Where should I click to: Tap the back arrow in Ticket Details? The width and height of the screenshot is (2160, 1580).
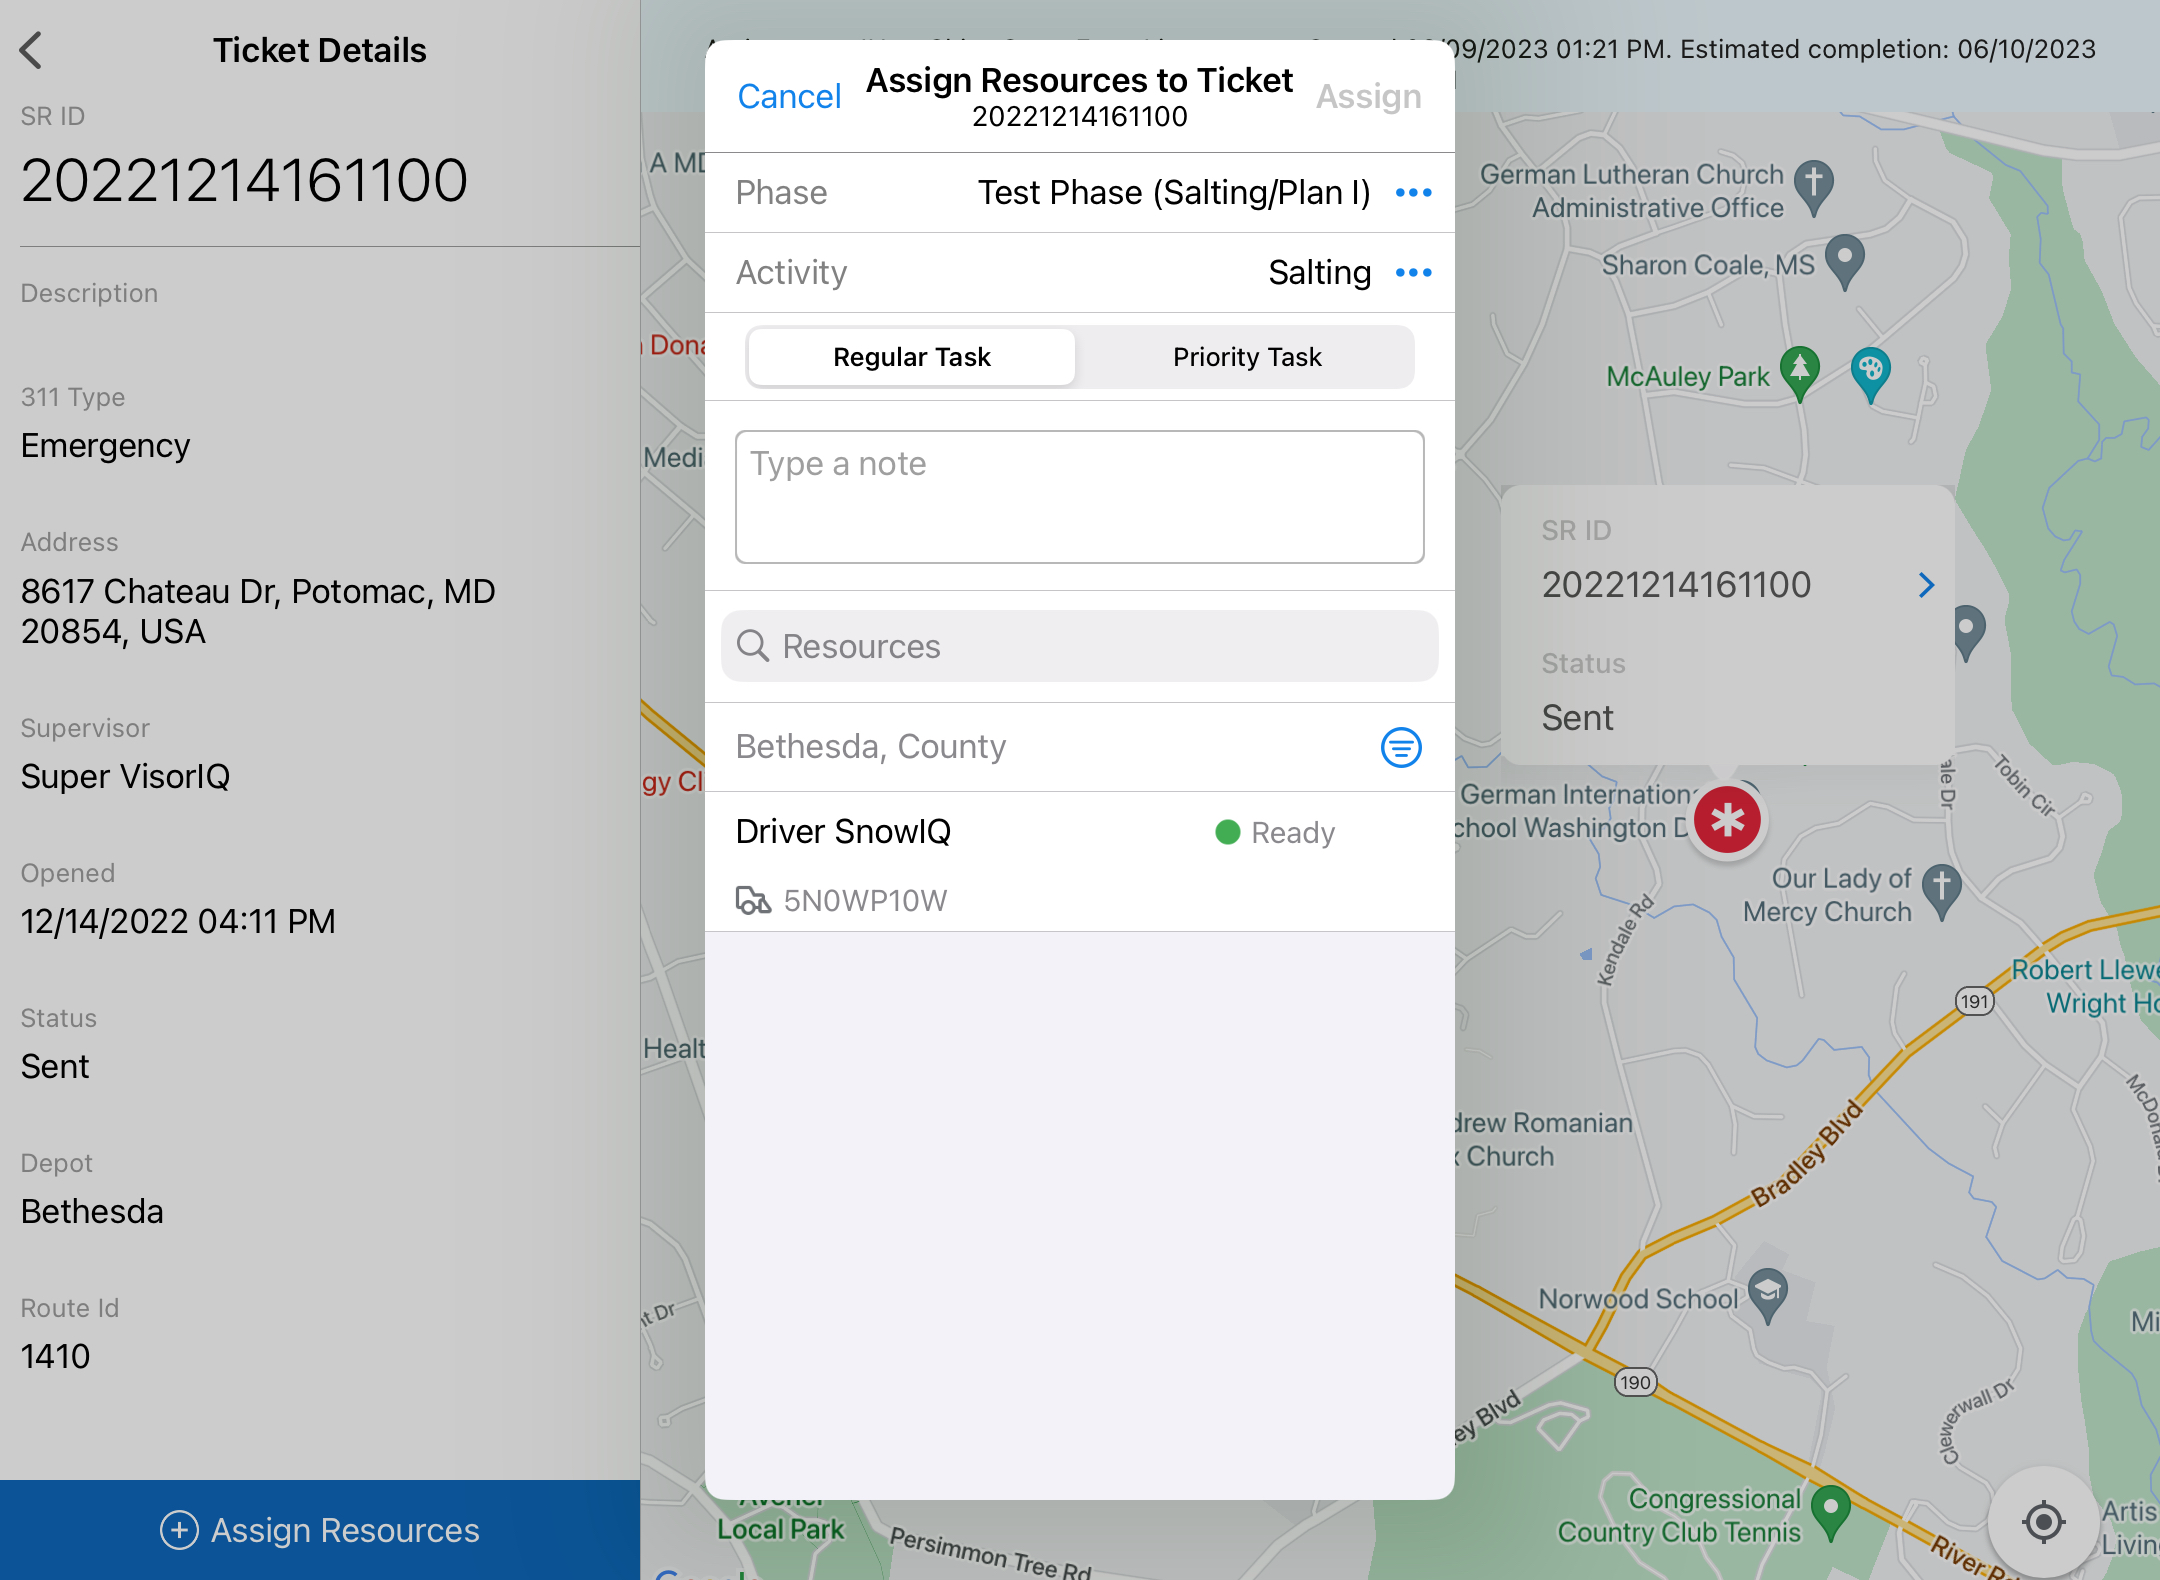tap(32, 50)
